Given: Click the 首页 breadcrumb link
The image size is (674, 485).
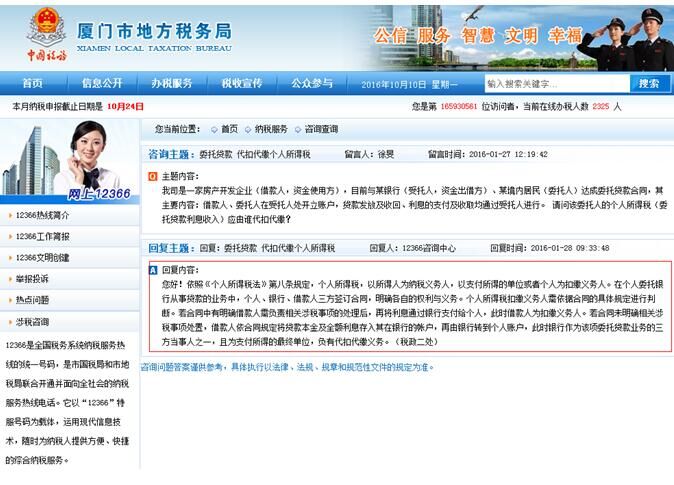Looking at the screenshot, I should [x=230, y=129].
